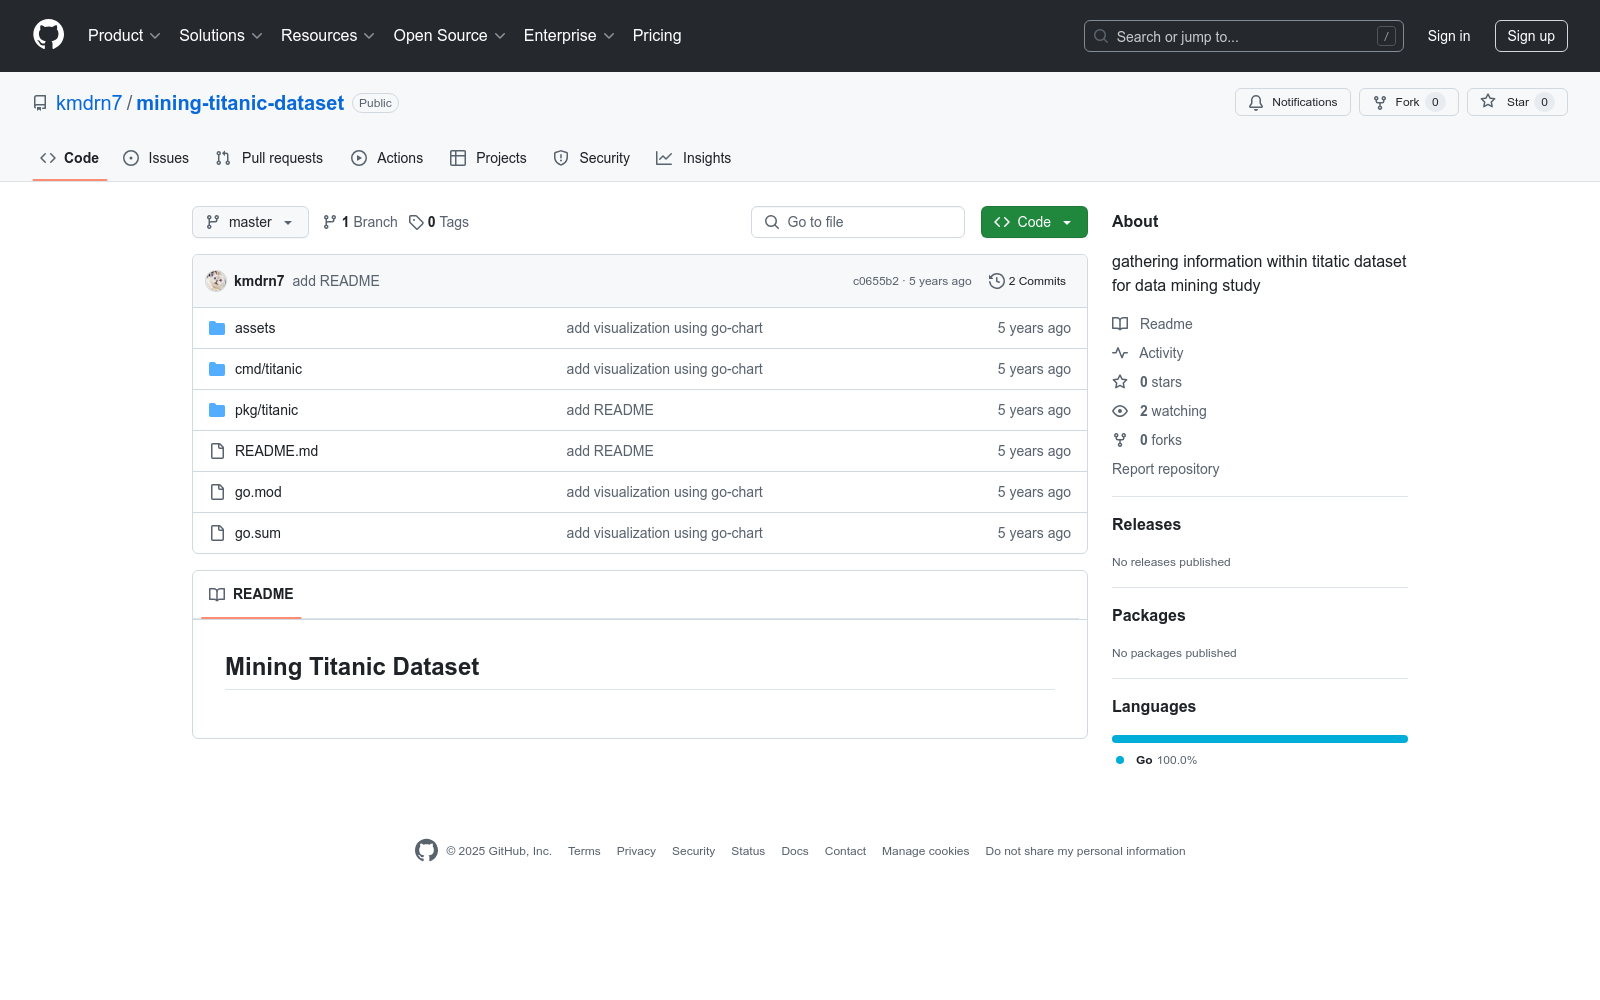The image size is (1600, 1000).
Task: Select the README tab heading
Action: (251, 594)
